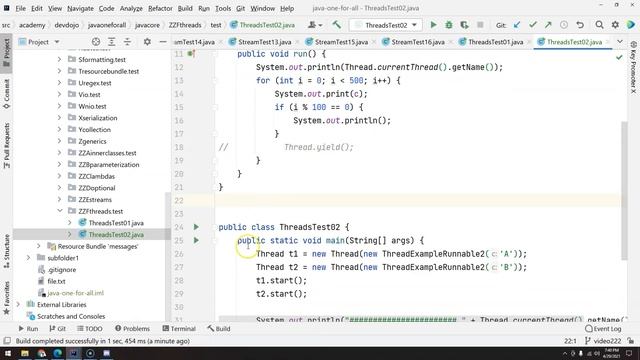Viewport: 640px width, 360px height.
Task: Open File Explorer from taskbar
Action: (x=25, y=353)
